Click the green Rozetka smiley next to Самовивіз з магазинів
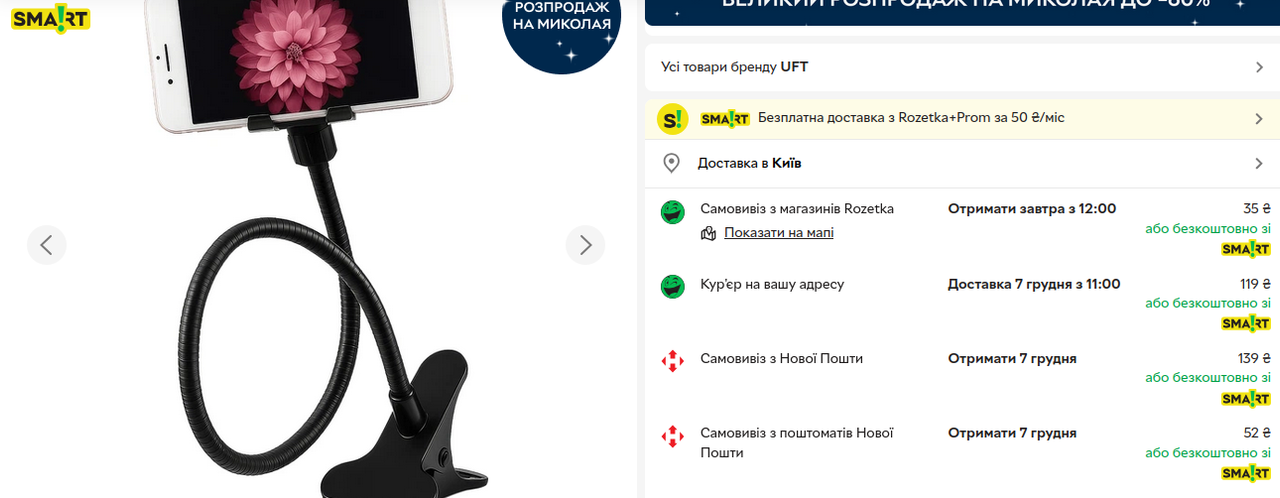The width and height of the screenshot is (1280, 498). (672, 211)
